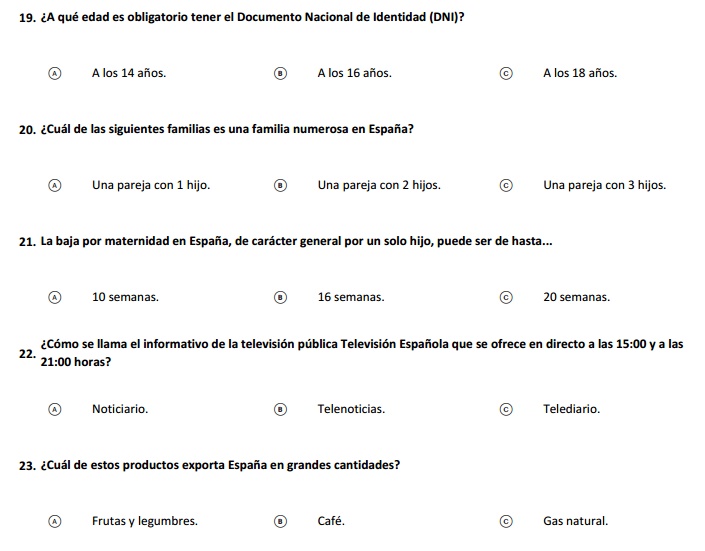
Task: Select 'Una pareja con 1 hijo' bubble
Action: tap(54, 185)
